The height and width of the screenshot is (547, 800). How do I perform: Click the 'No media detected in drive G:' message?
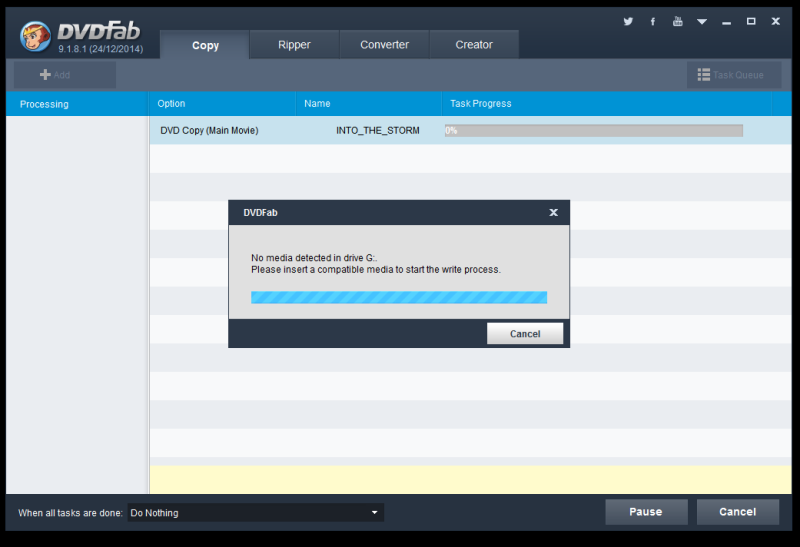tap(314, 258)
